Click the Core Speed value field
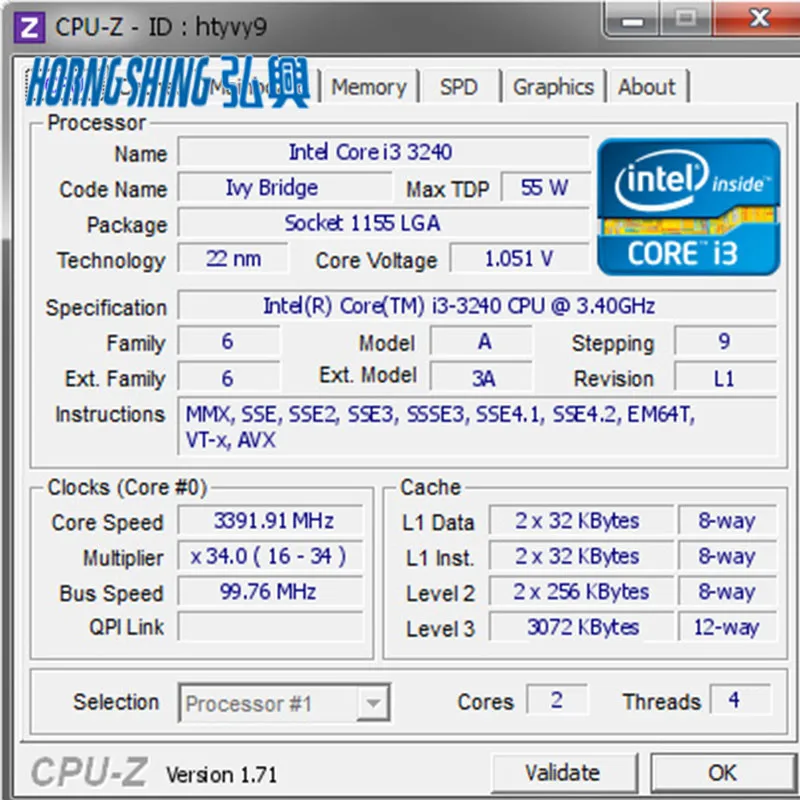The width and height of the screenshot is (800, 800). (268, 521)
